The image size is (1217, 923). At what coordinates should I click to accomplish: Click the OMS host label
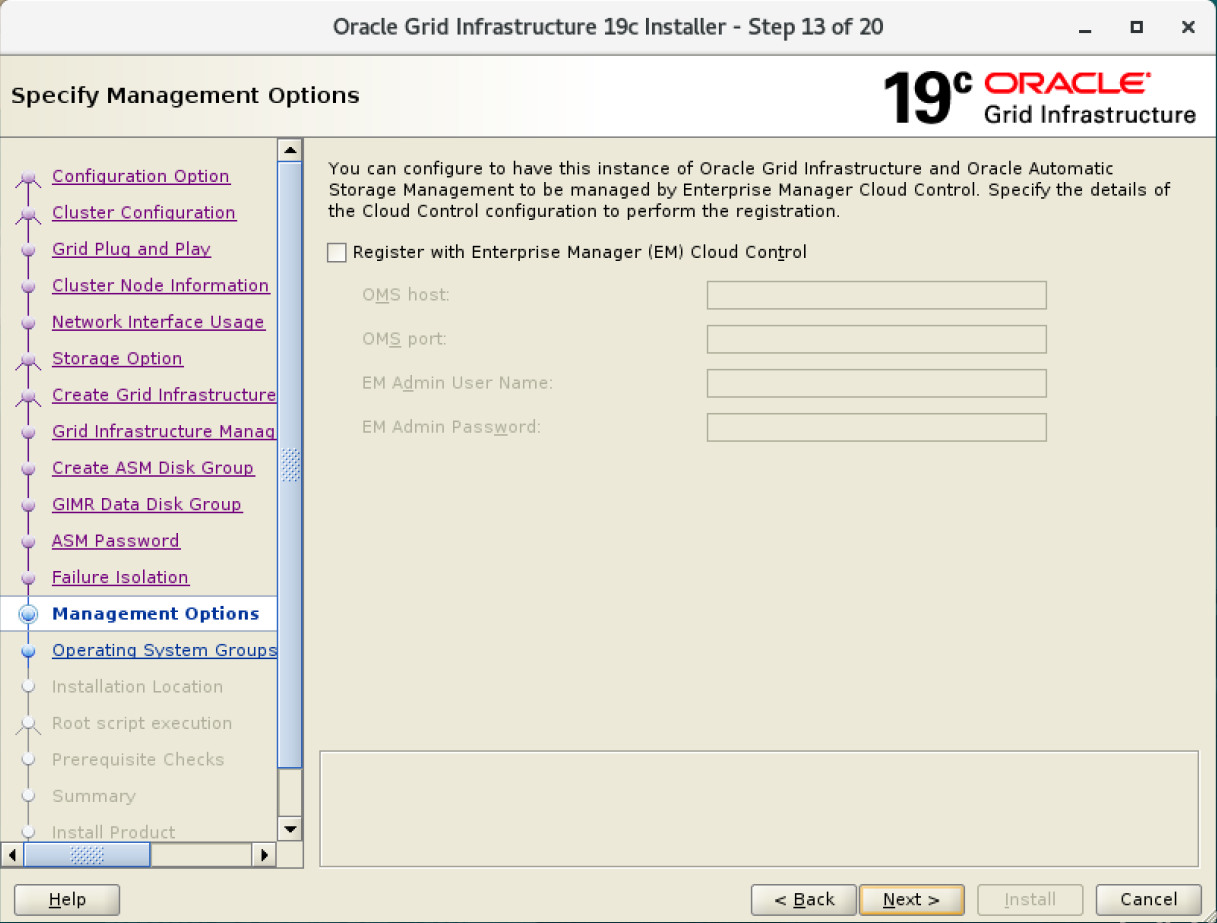[x=406, y=295]
